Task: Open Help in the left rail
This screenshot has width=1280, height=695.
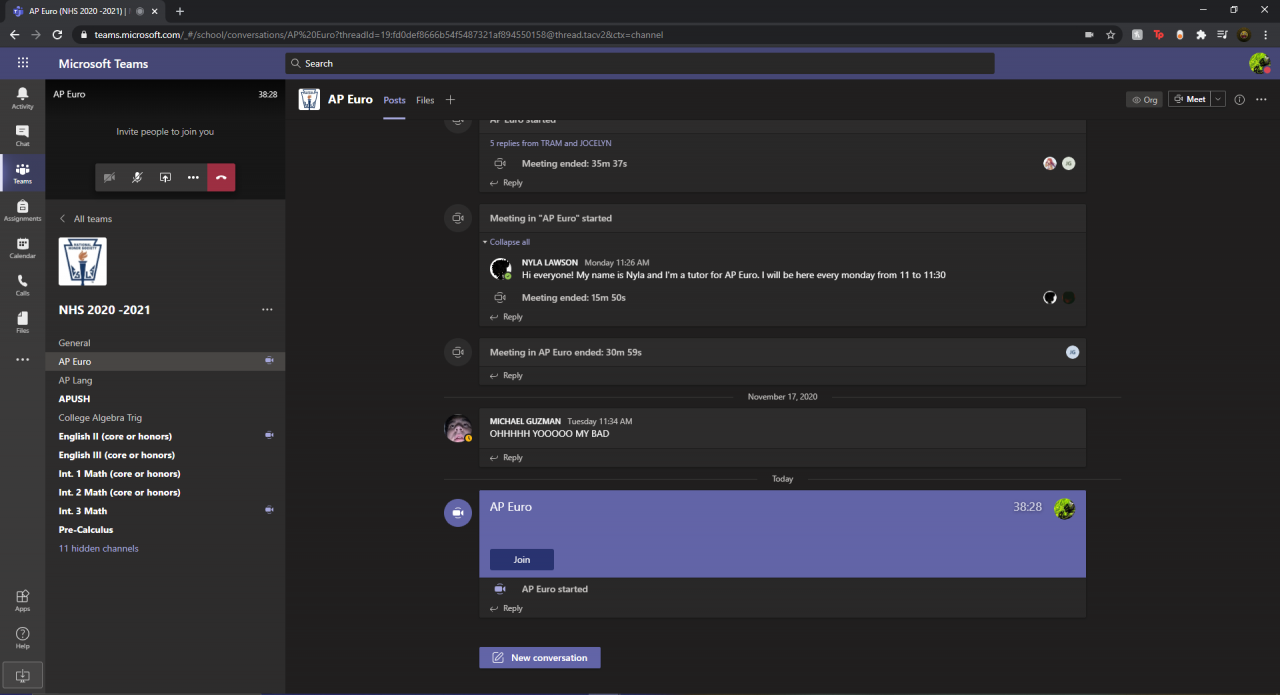Action: 22,637
